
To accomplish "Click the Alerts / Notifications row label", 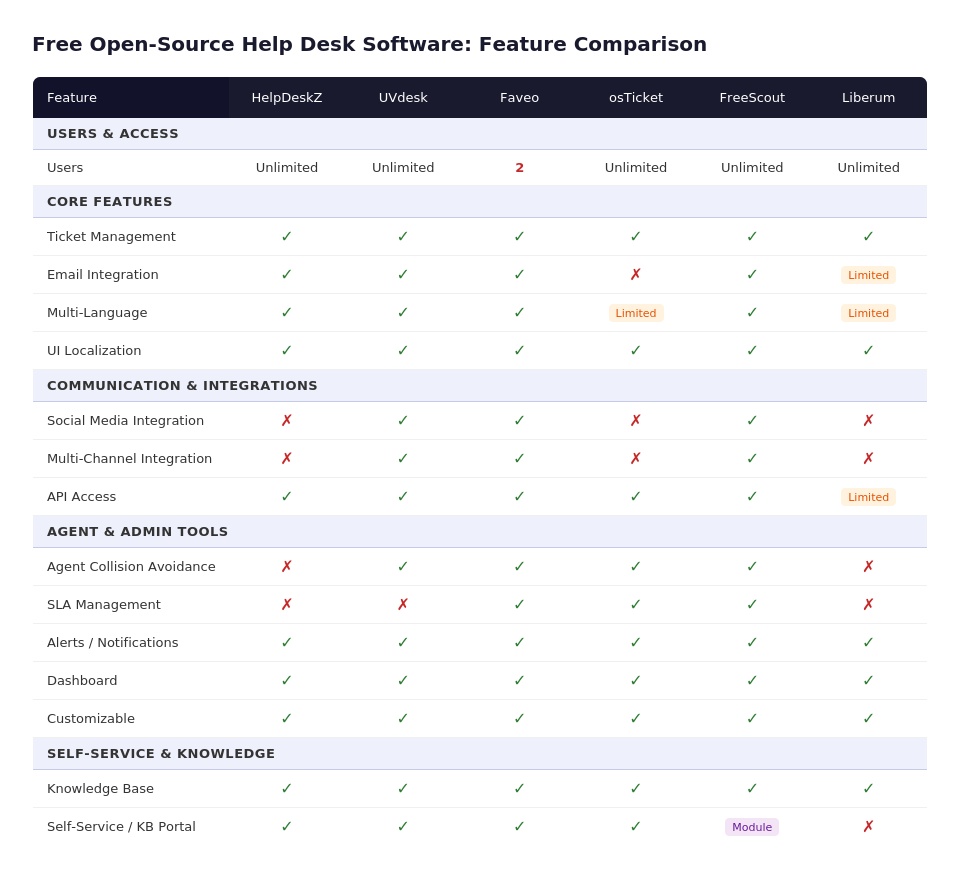I will 112,642.
